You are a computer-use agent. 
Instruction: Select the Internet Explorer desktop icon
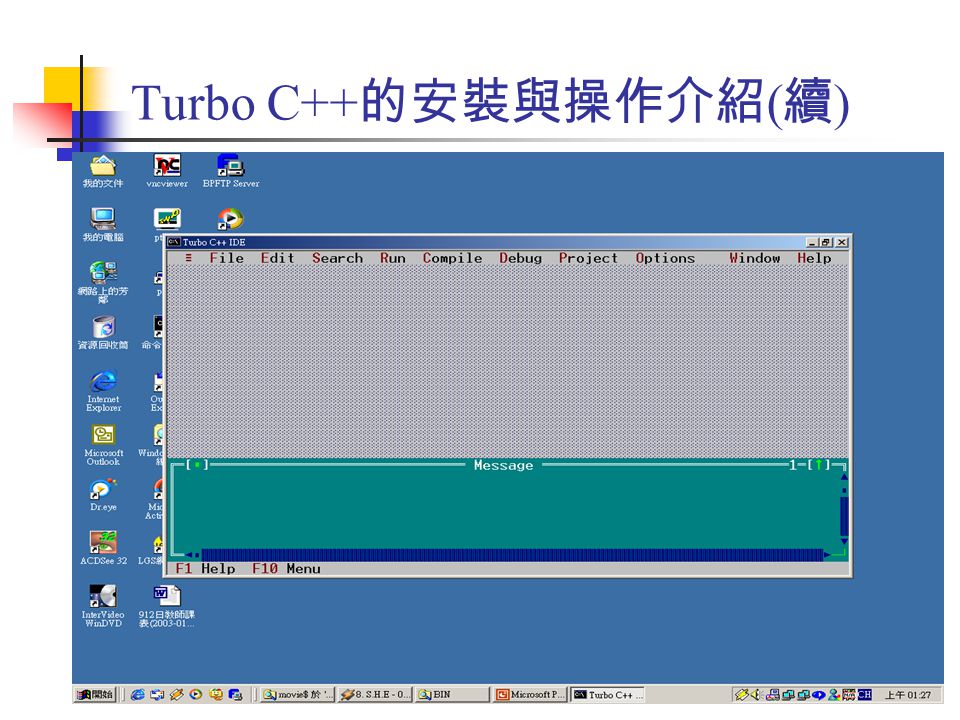click(103, 391)
